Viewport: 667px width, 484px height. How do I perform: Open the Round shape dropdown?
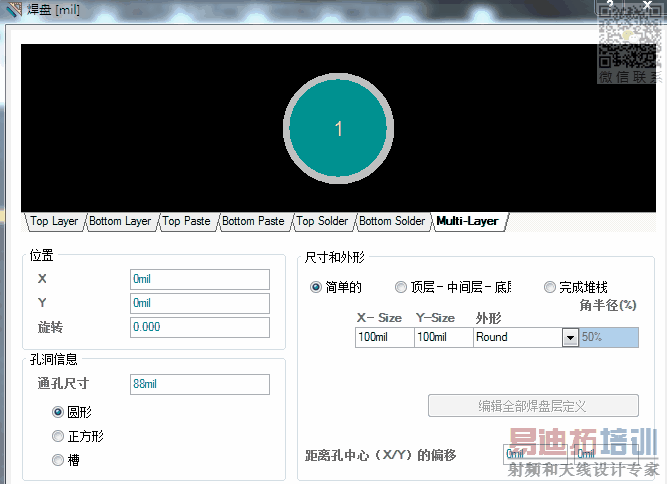(x=570, y=338)
